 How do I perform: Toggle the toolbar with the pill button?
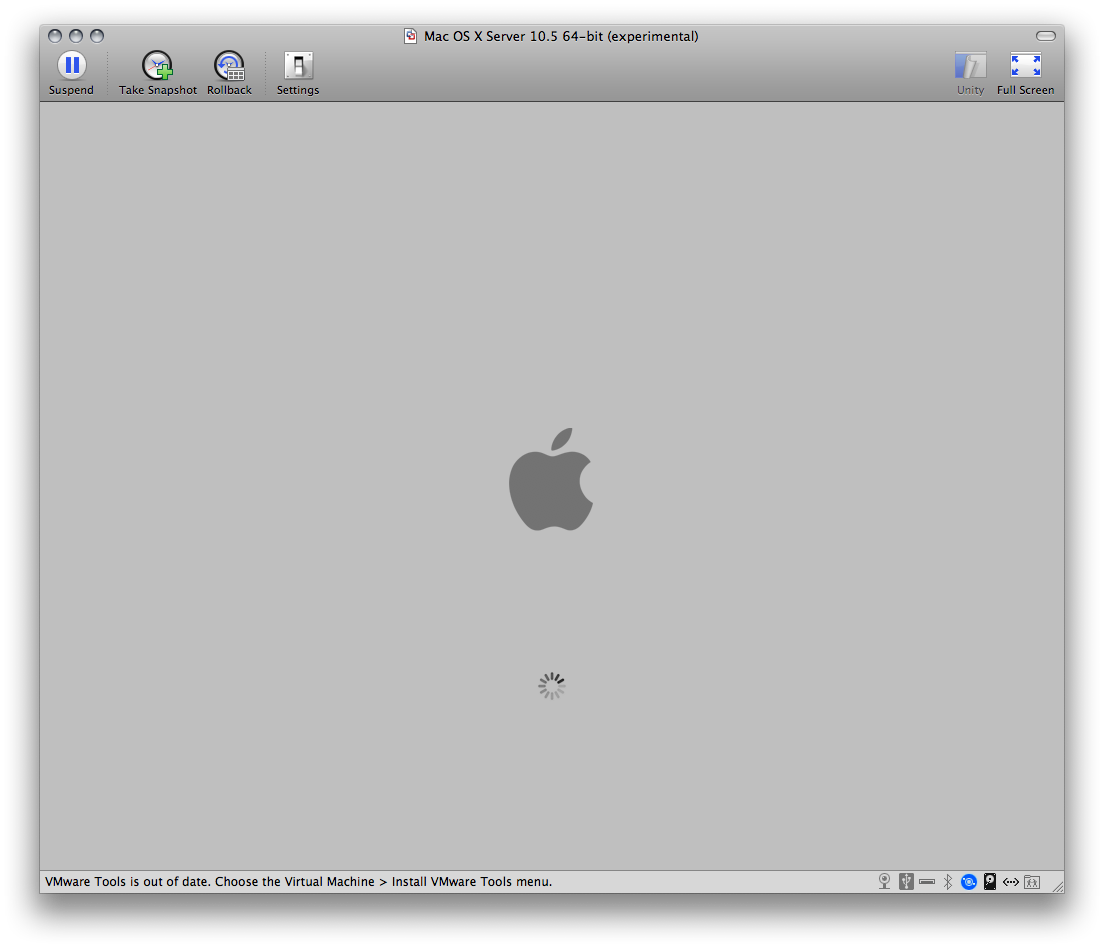1046,36
